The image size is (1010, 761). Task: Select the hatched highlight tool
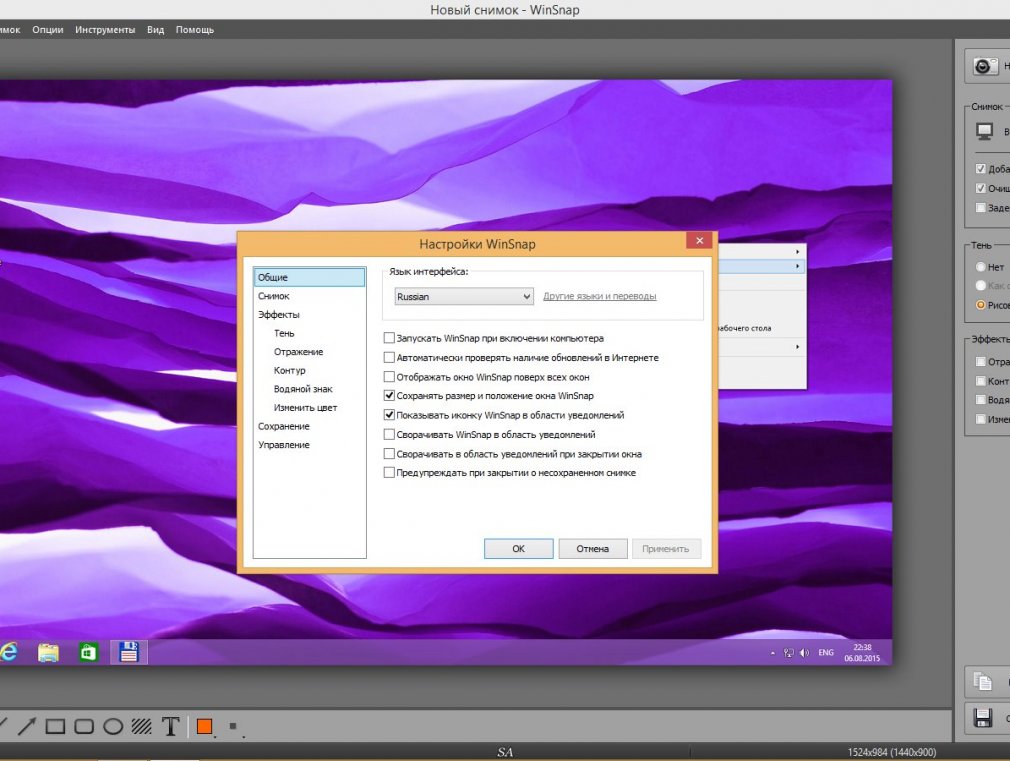point(142,726)
